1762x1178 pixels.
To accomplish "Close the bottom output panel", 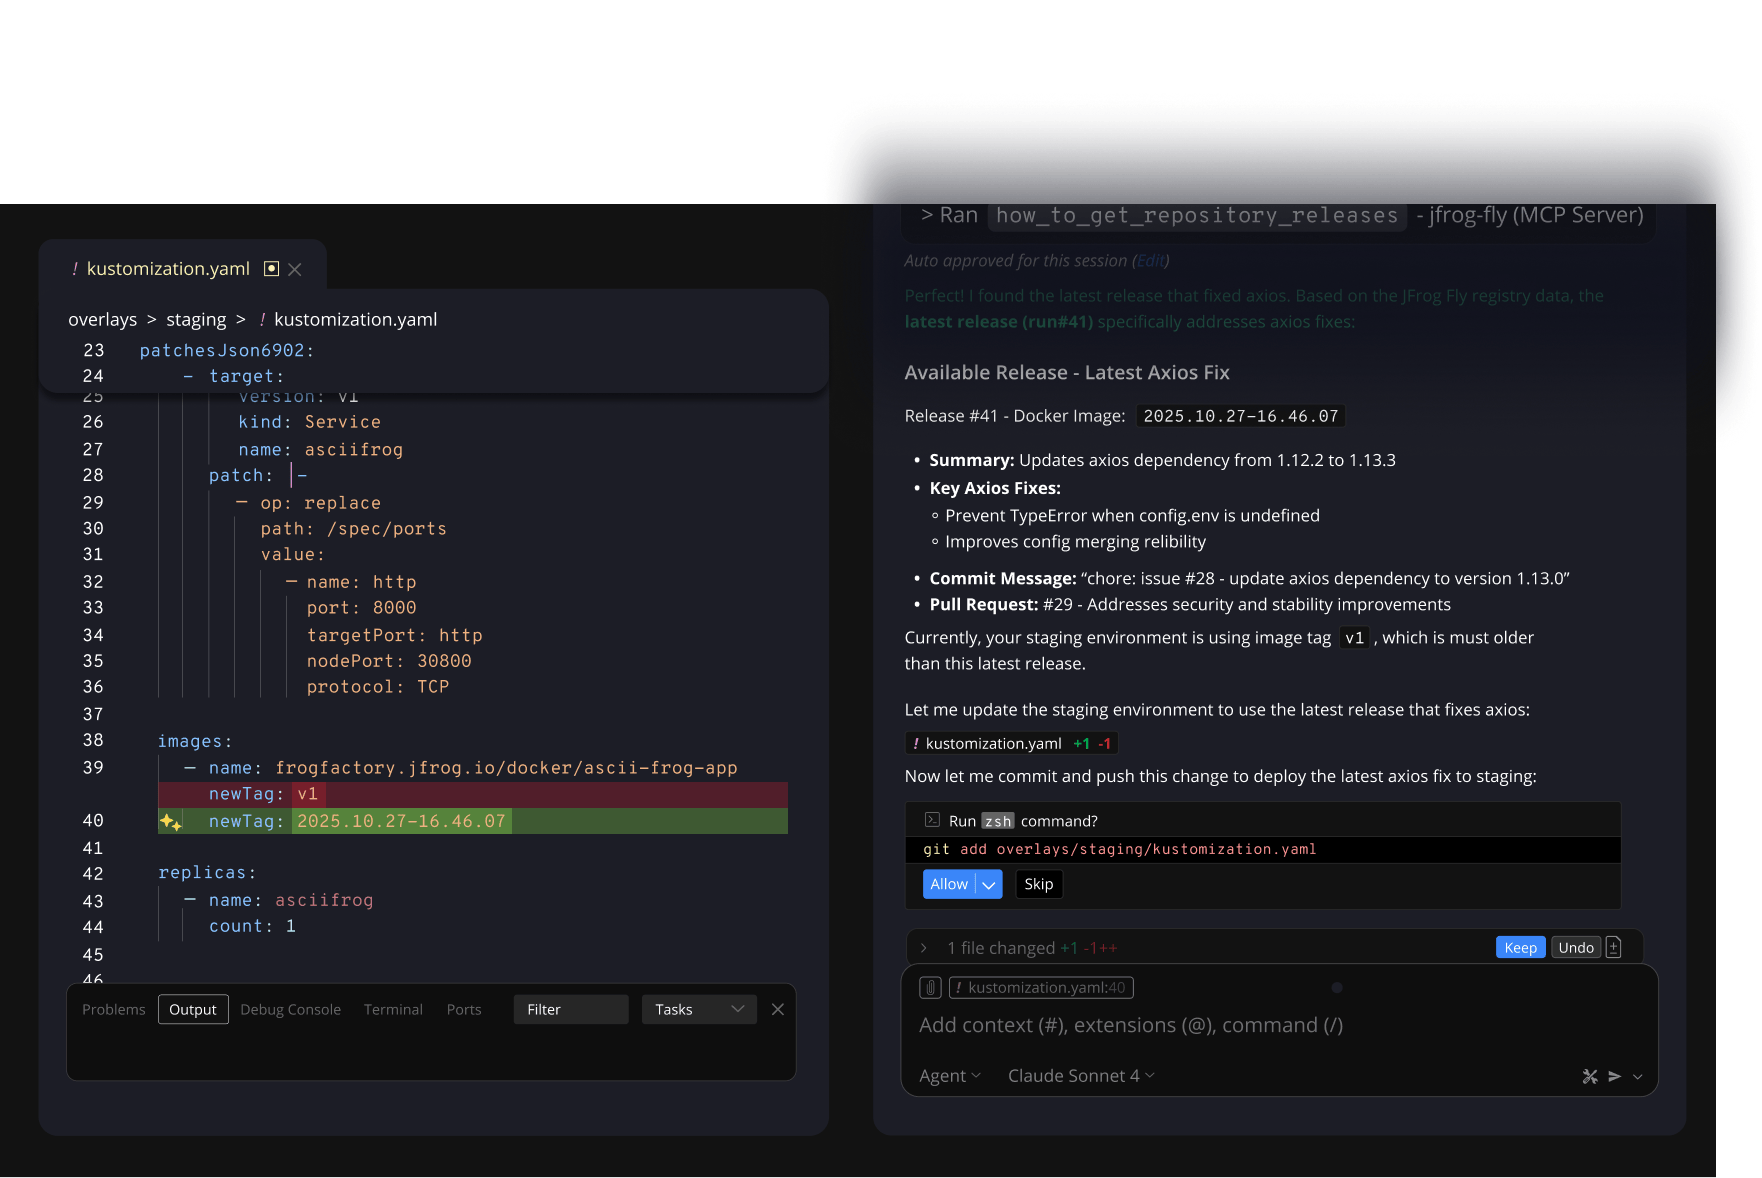I will tap(777, 1010).
